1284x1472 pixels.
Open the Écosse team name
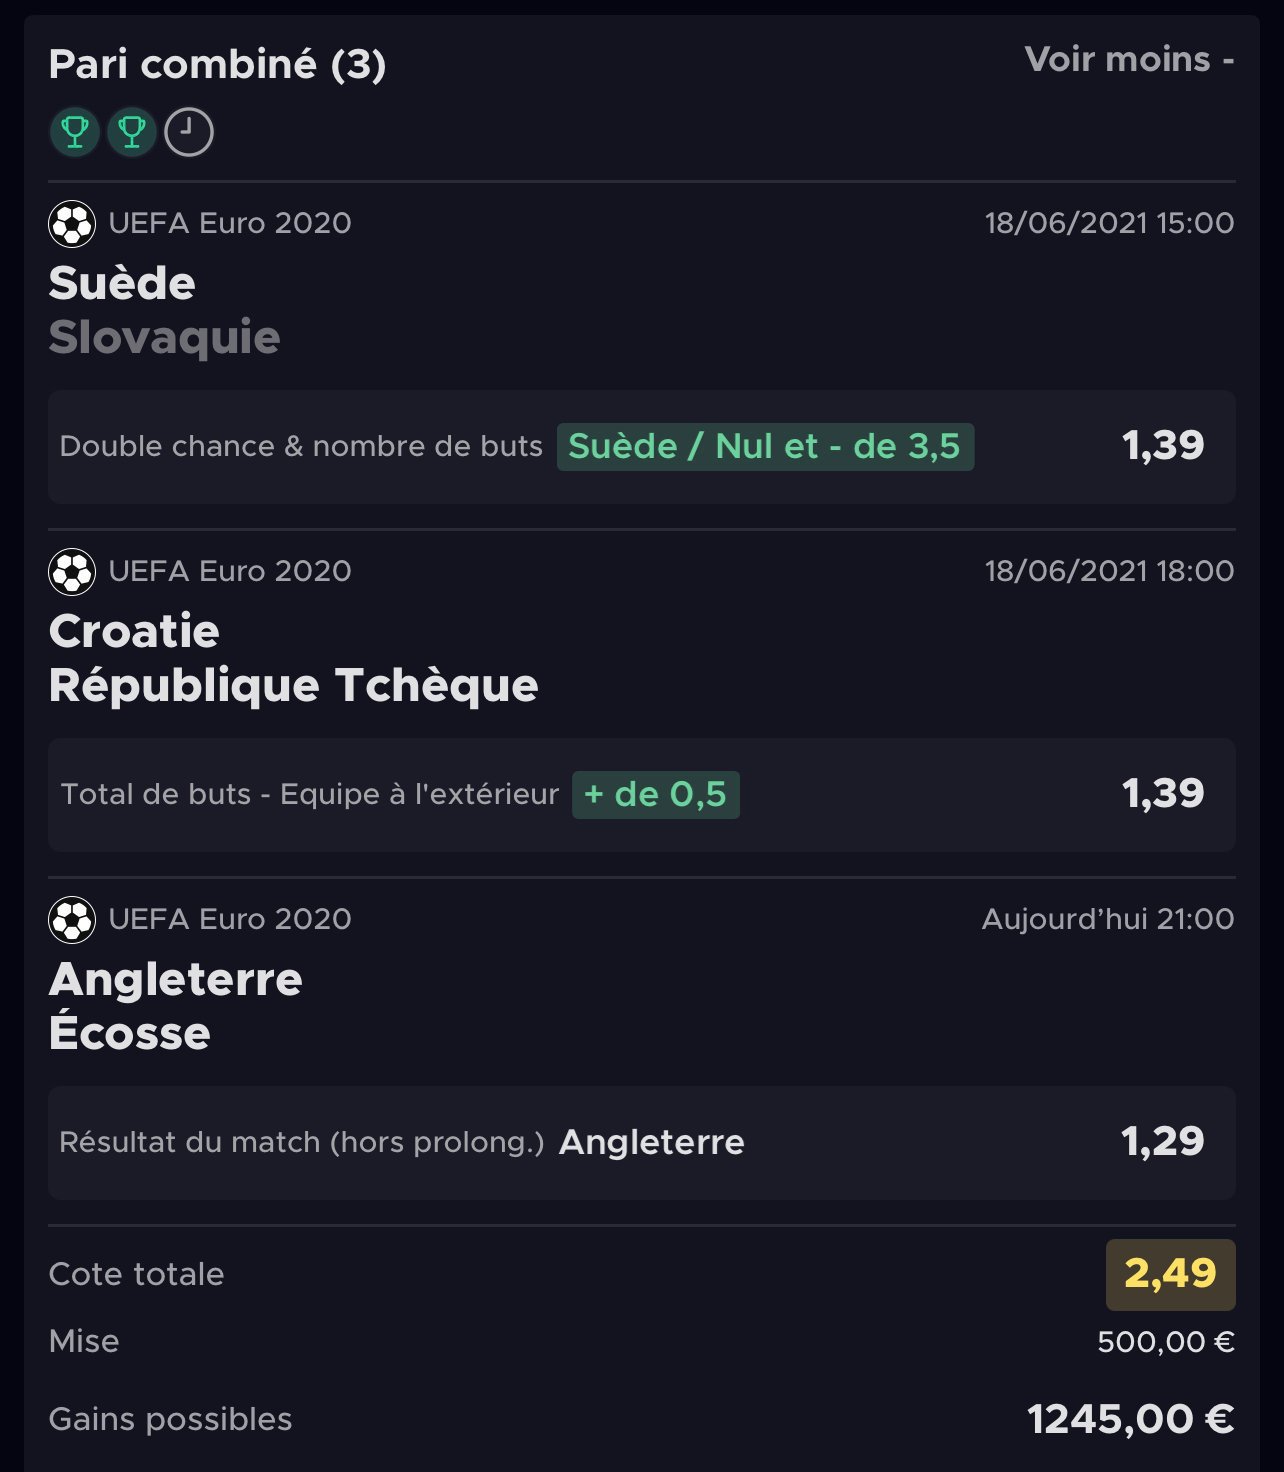coord(130,1031)
